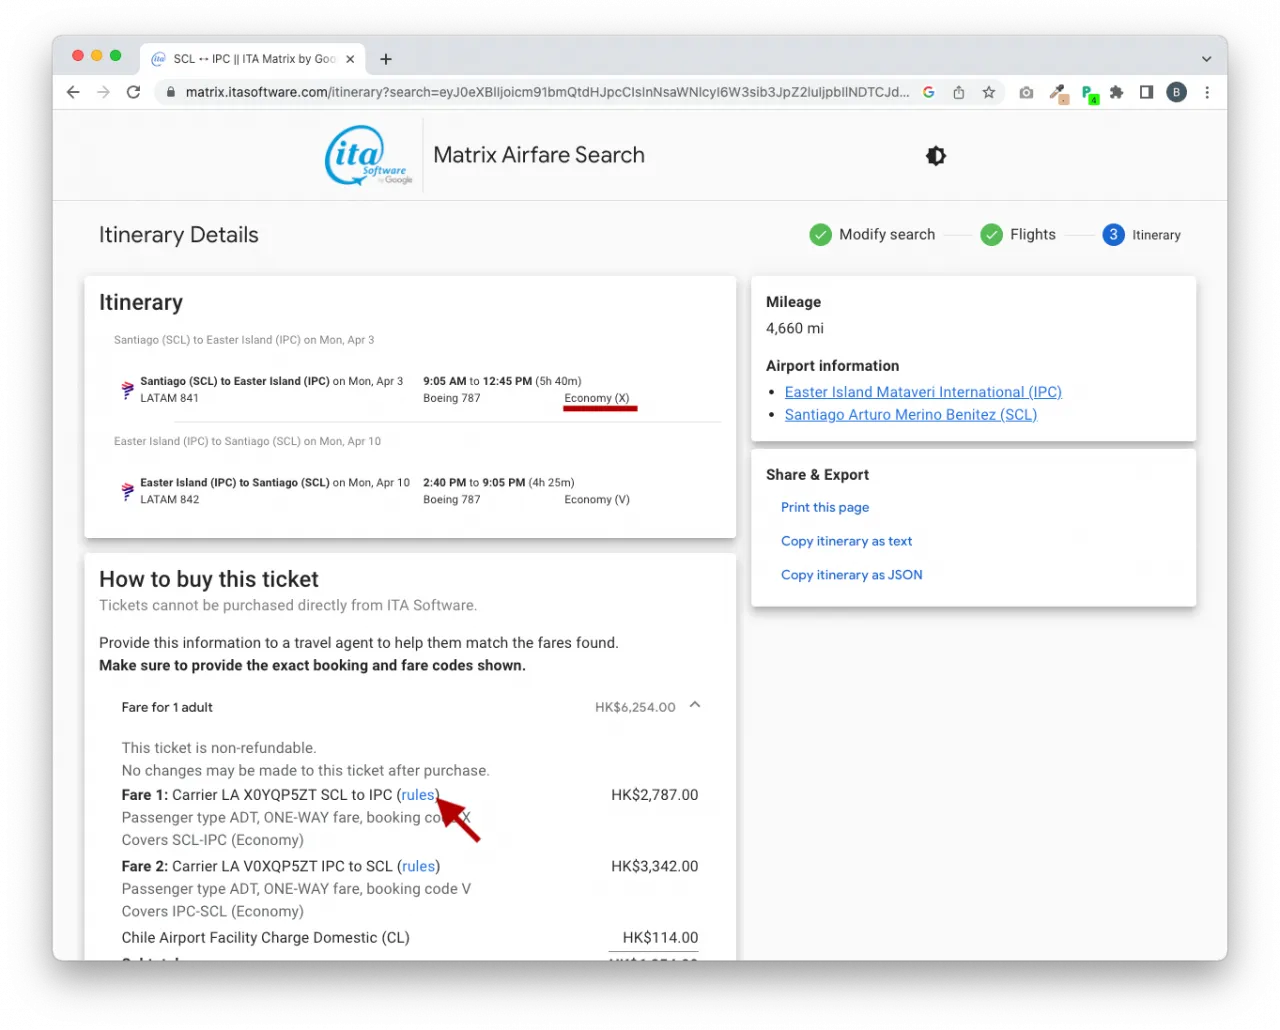
Task: Click the HK$2,787.00 fare amount
Action: click(x=655, y=795)
